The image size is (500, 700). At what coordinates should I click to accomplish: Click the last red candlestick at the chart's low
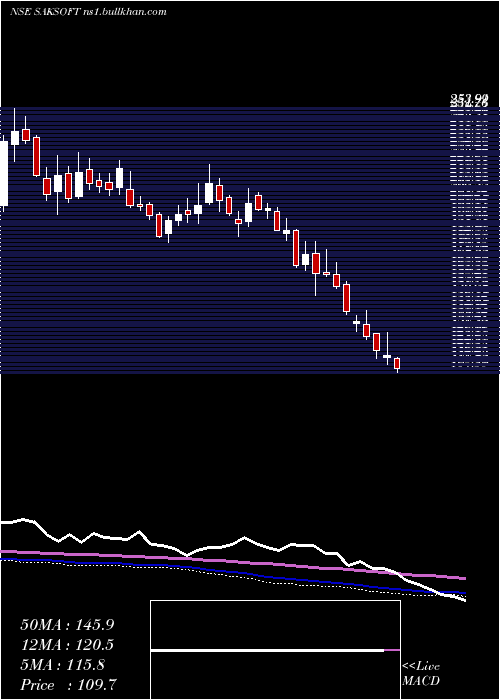point(397,364)
